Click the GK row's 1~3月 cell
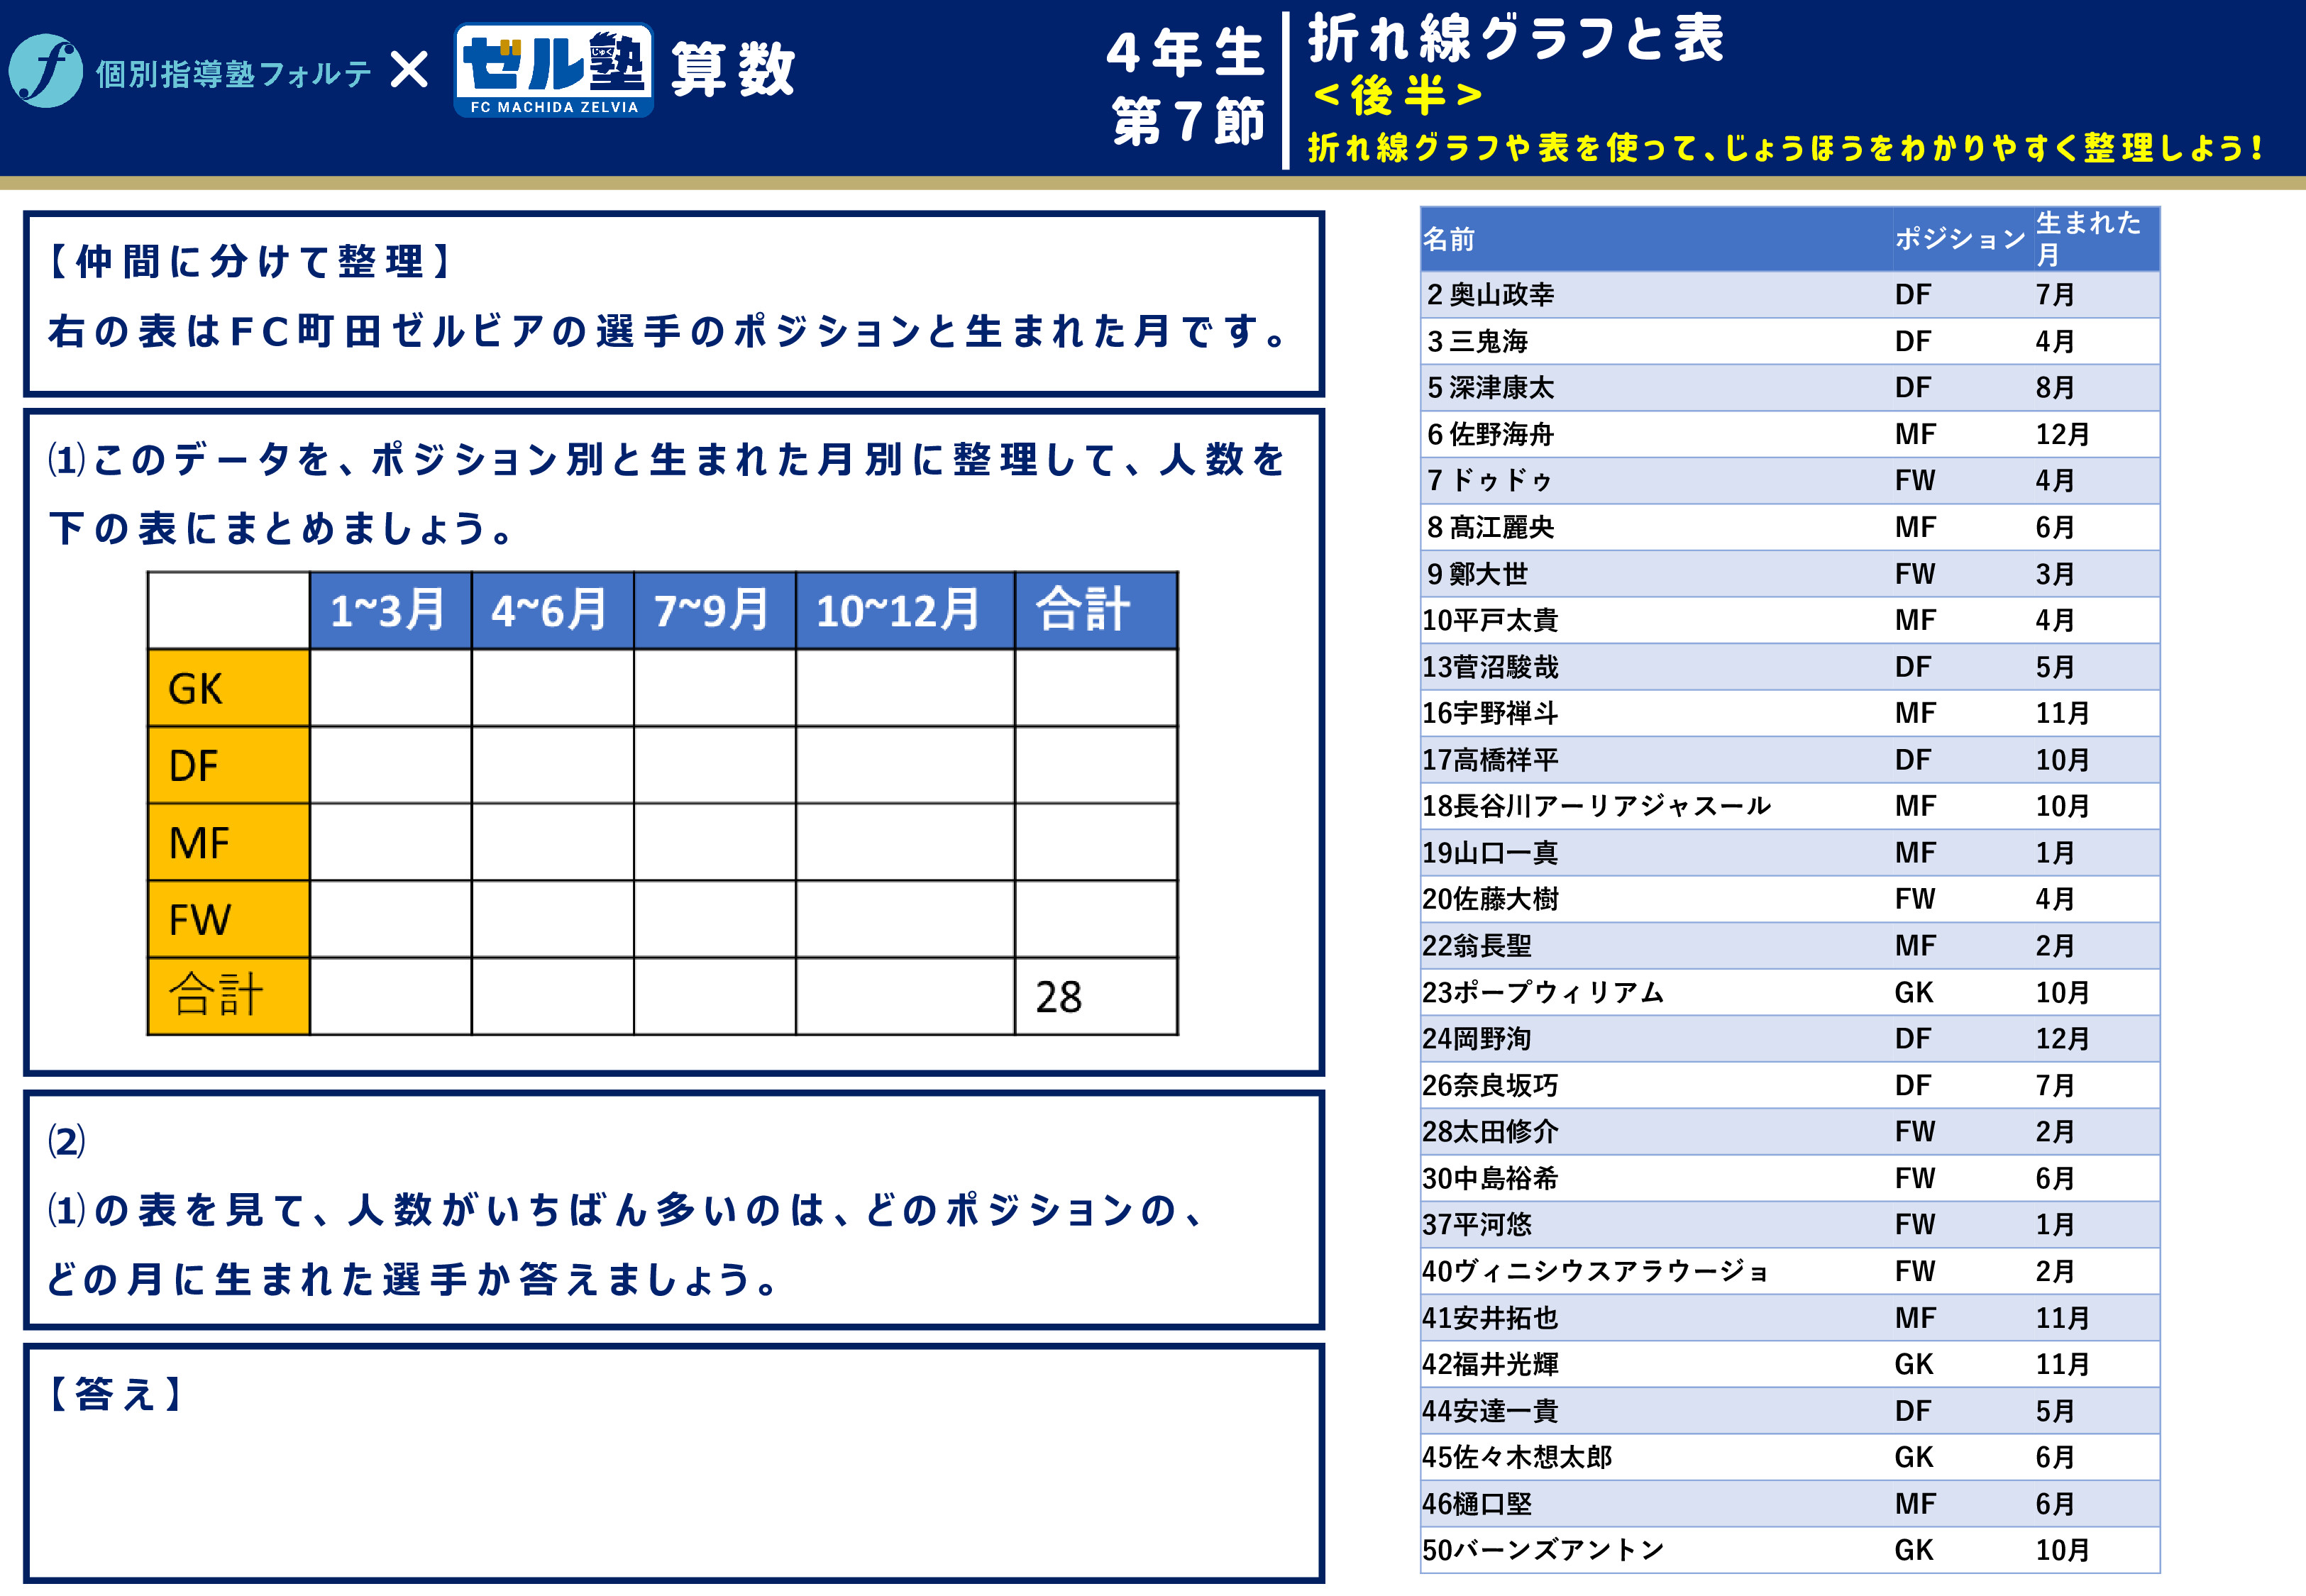This screenshot has width=2306, height=1596. click(x=390, y=688)
